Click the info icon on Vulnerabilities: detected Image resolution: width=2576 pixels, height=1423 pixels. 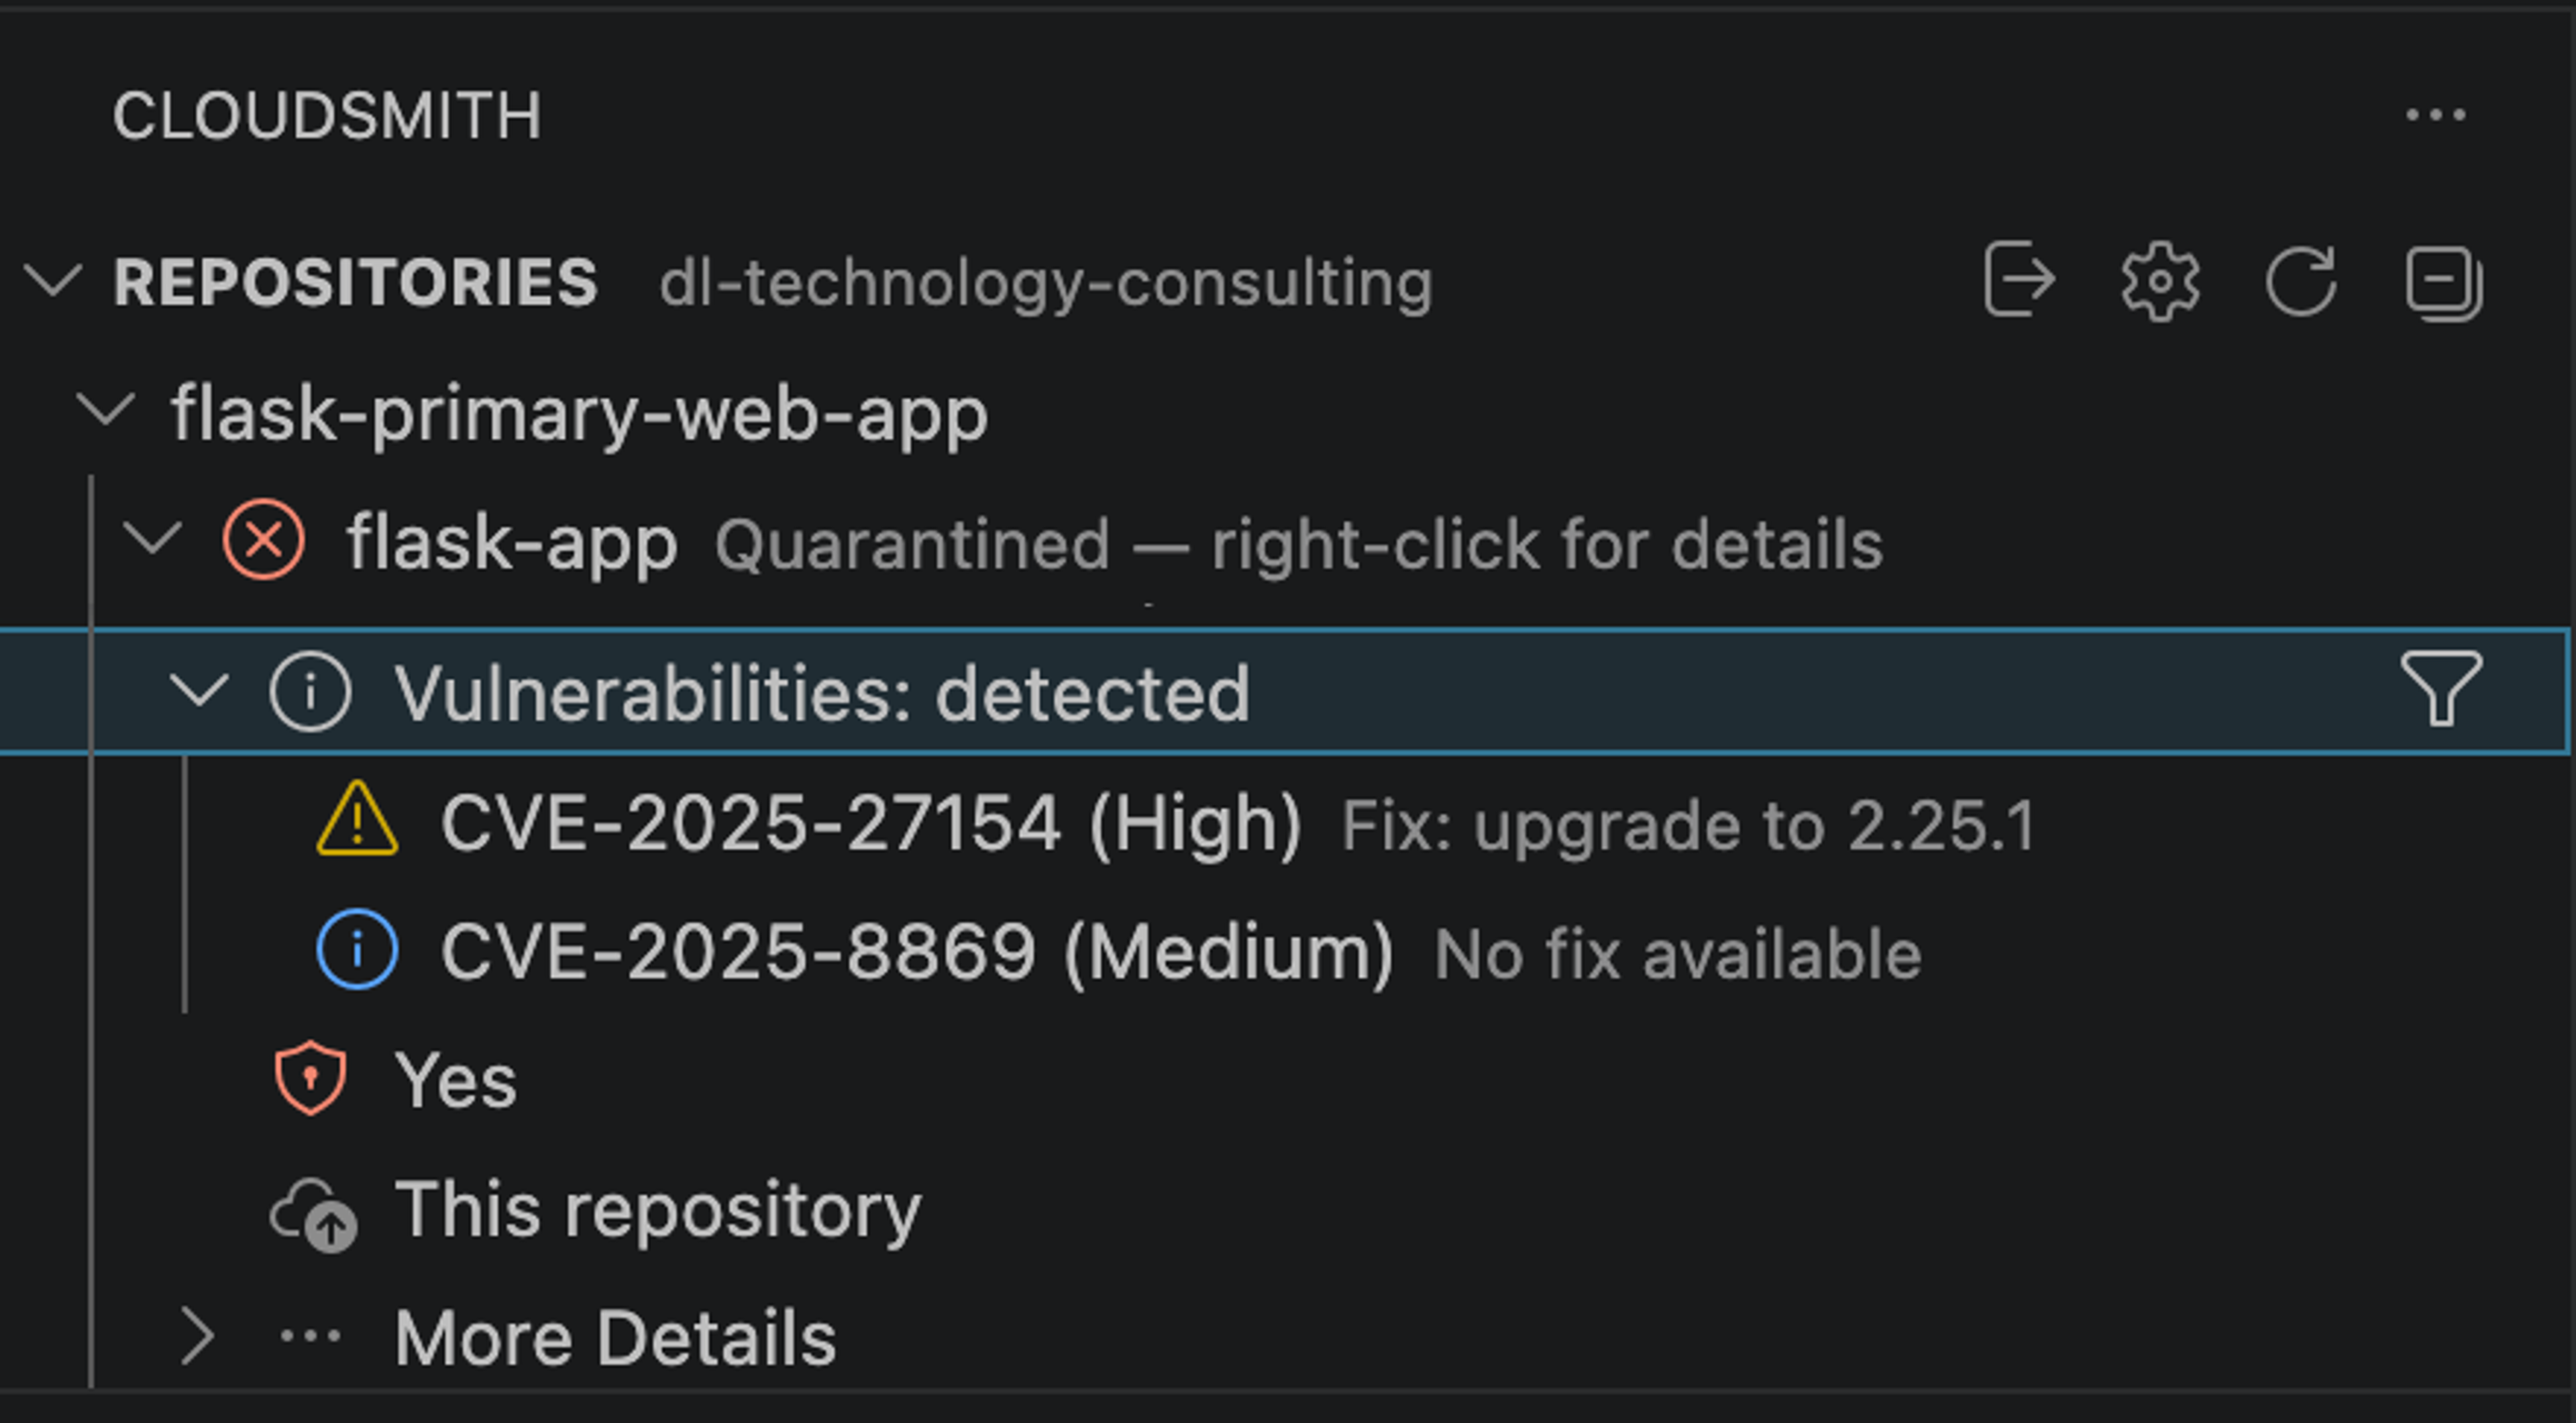coord(311,690)
